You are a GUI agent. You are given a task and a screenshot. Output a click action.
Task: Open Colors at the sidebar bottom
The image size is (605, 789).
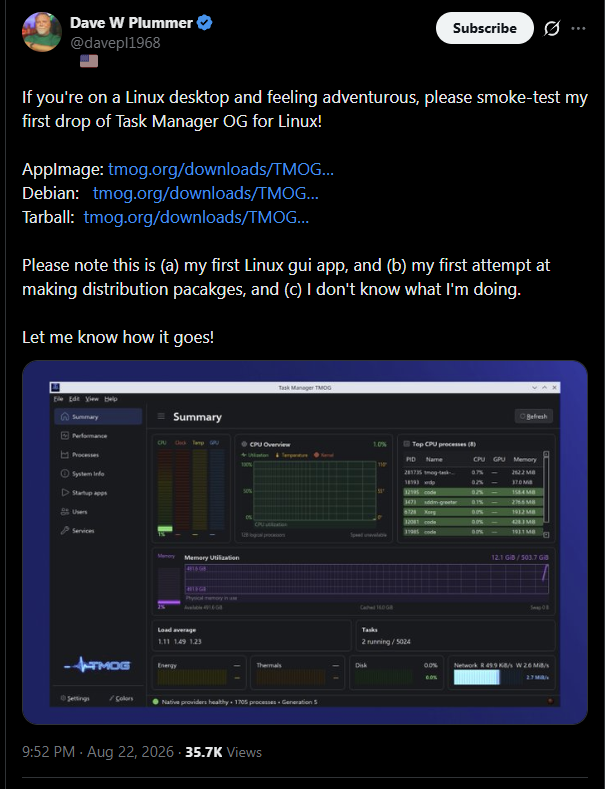click(121, 698)
